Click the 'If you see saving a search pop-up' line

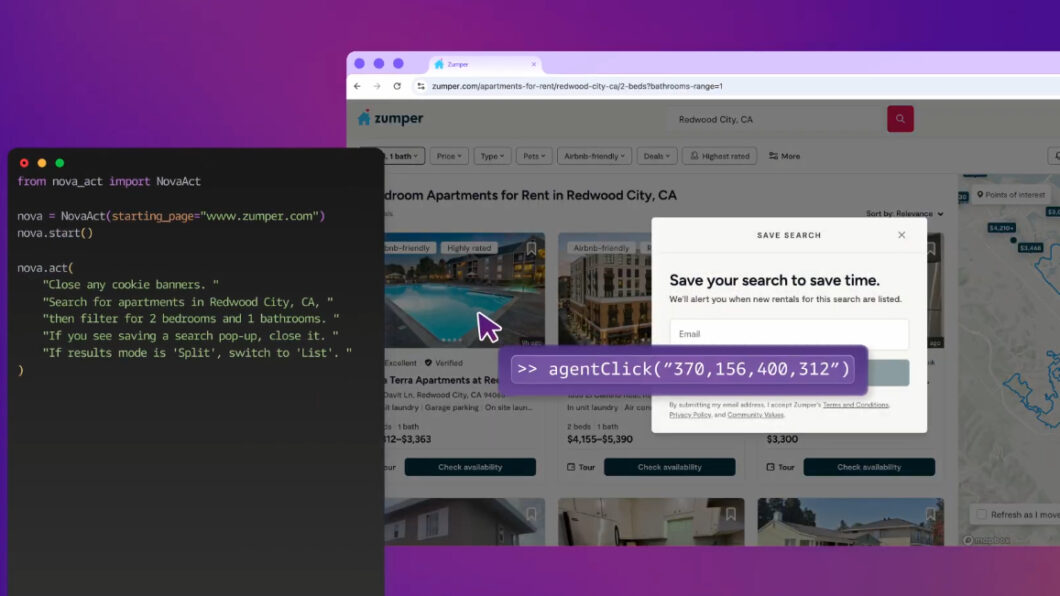(191, 336)
